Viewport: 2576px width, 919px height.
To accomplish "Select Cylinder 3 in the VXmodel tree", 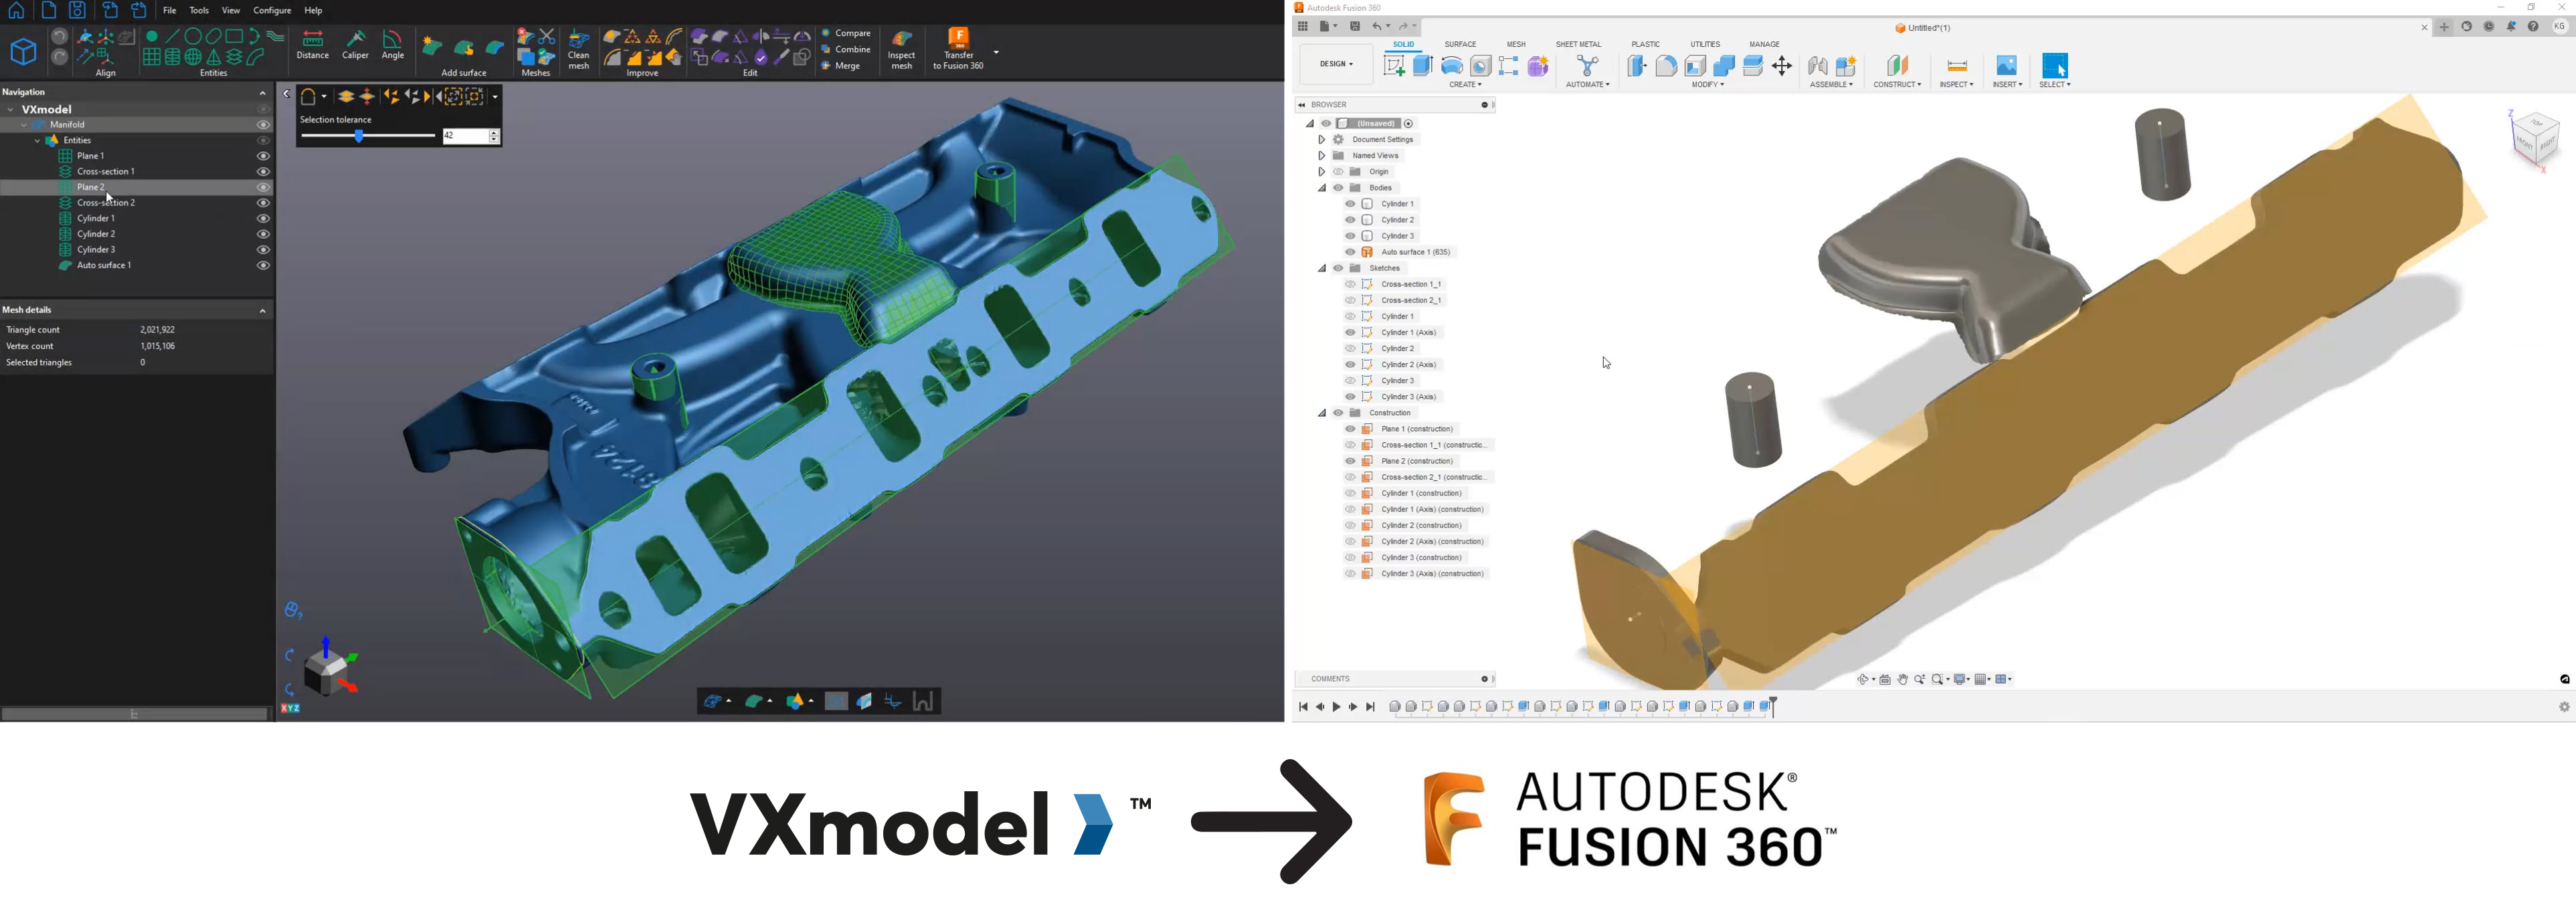I will tap(96, 250).
